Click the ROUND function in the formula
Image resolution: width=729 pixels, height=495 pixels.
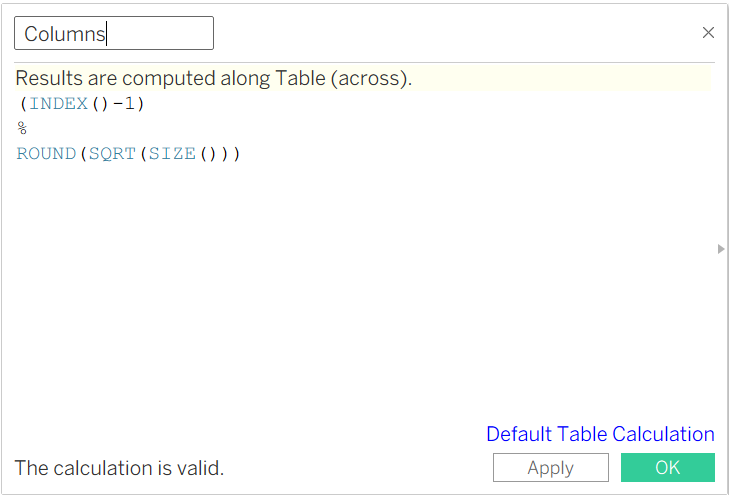click(46, 154)
